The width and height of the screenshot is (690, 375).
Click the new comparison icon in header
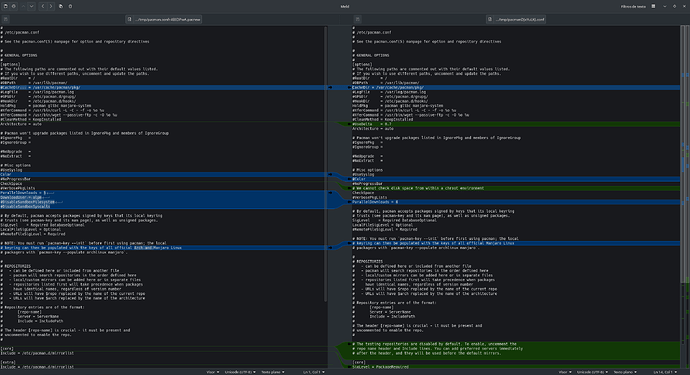[6, 6]
